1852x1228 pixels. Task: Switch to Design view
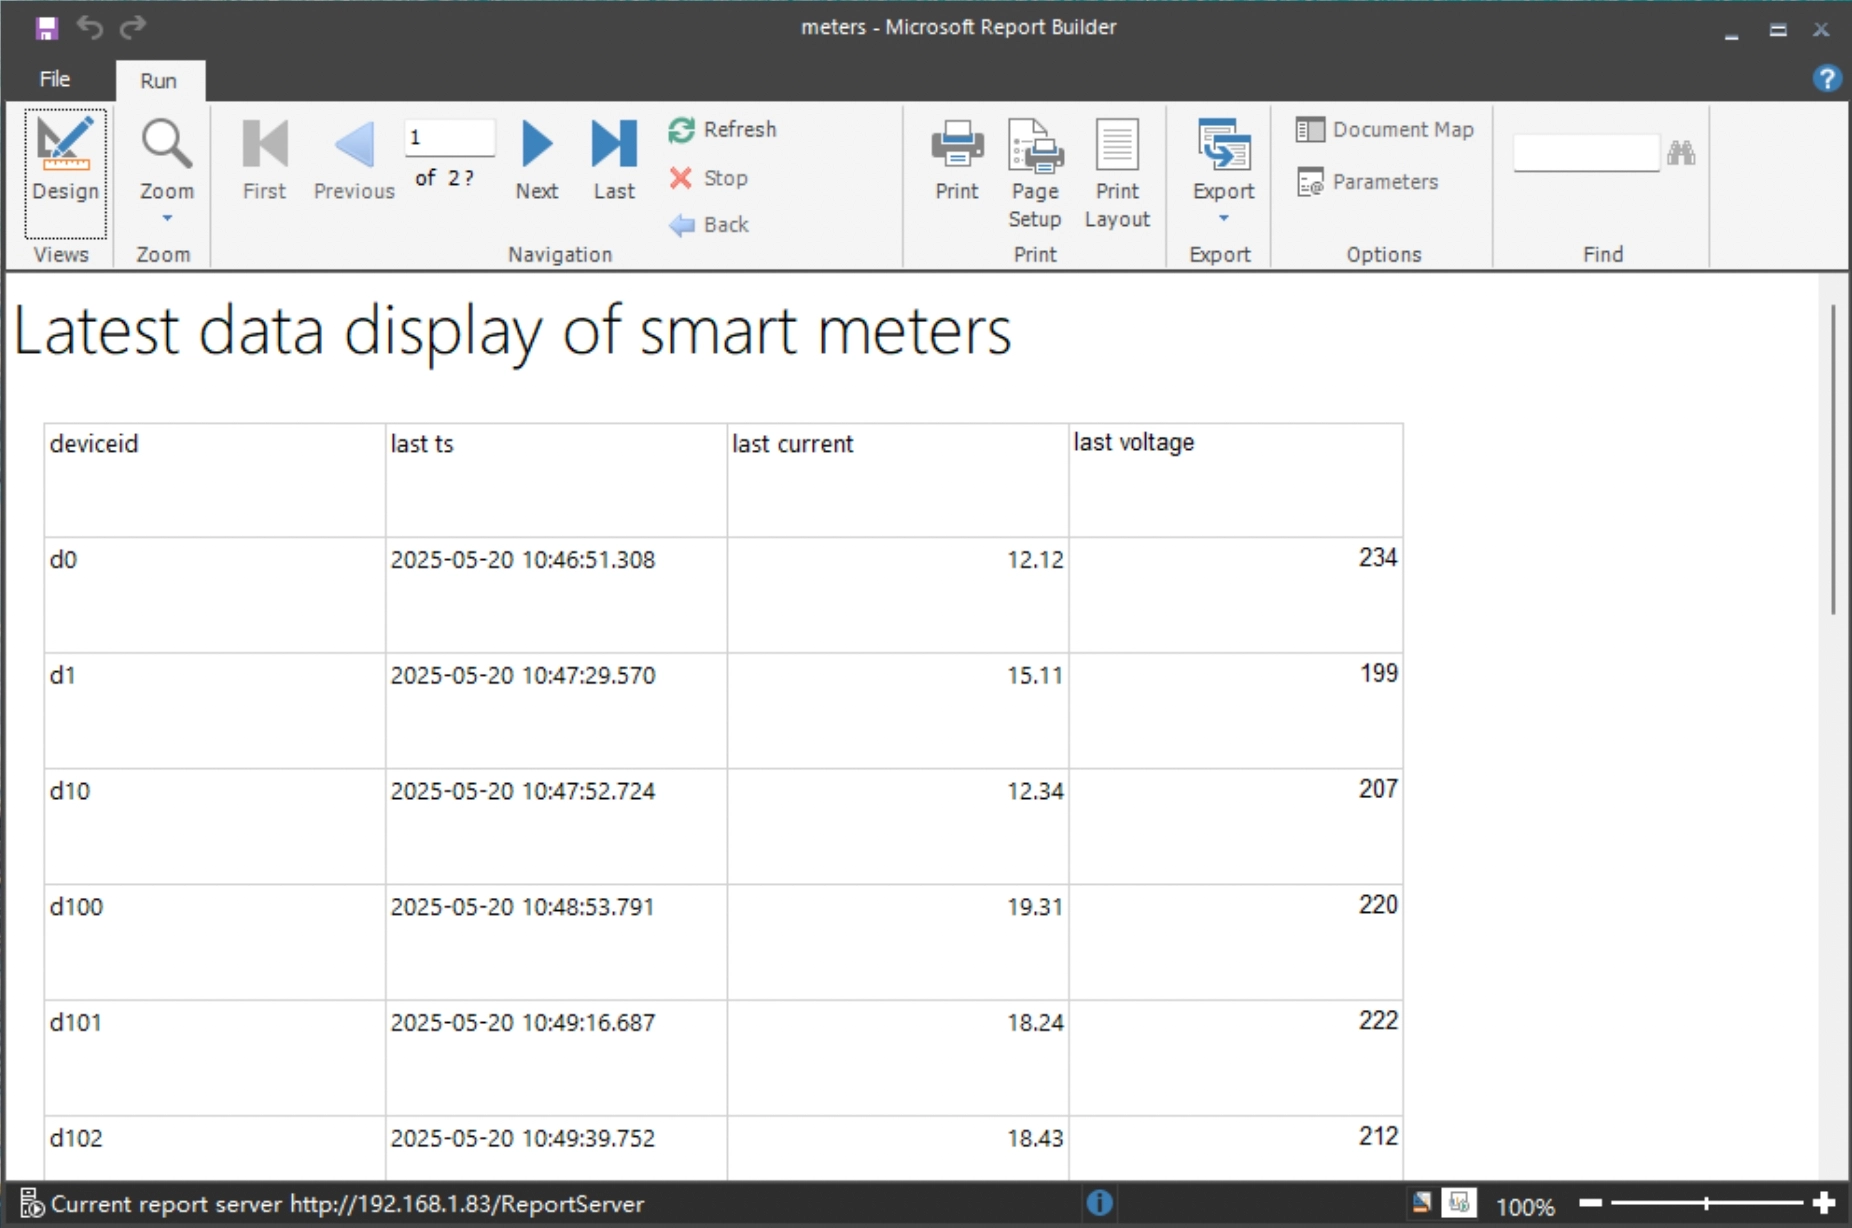[65, 160]
